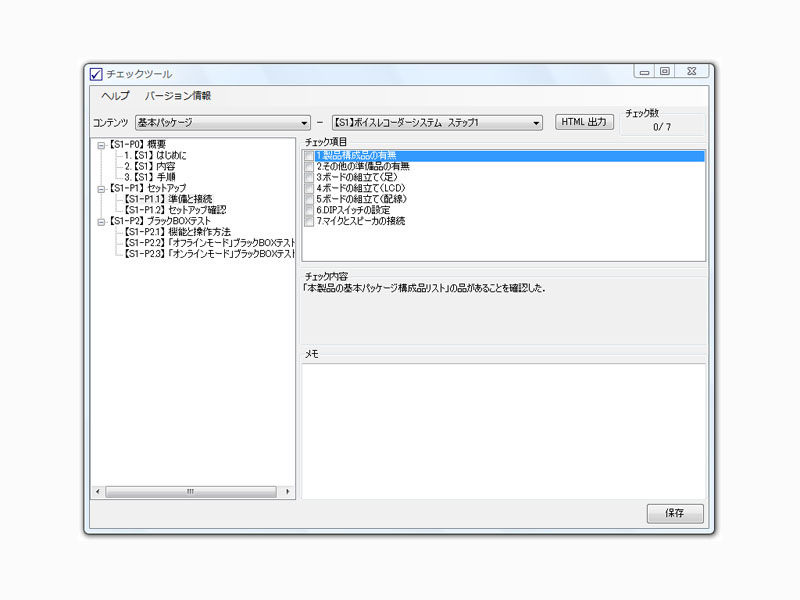Open the ヘルプ menu

(115, 95)
